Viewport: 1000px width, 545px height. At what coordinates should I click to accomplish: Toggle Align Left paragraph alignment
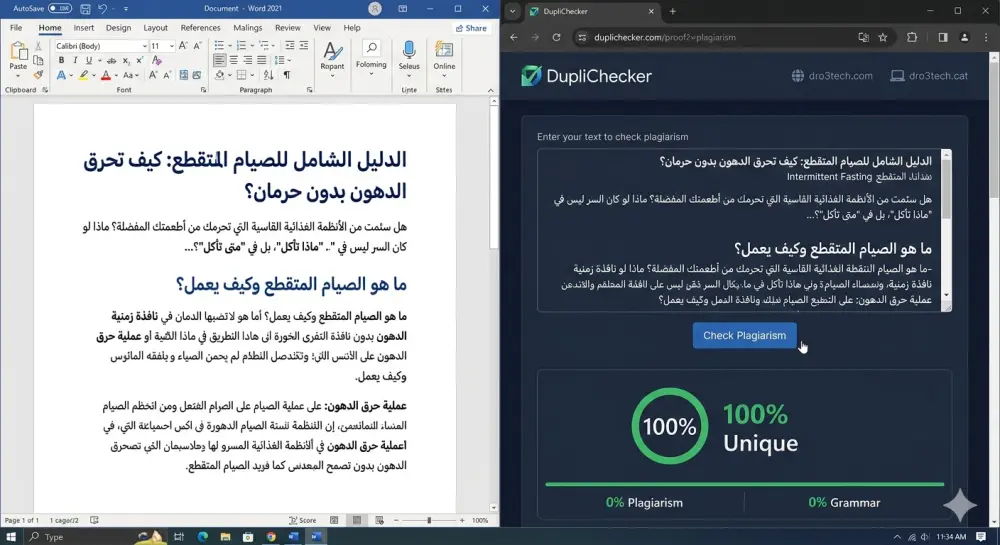pos(219,61)
